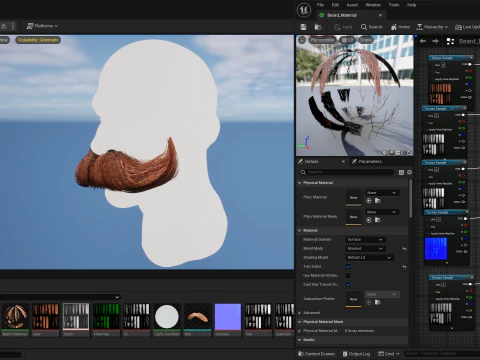
Task: Open the Tools menu
Action: click(x=394, y=5)
